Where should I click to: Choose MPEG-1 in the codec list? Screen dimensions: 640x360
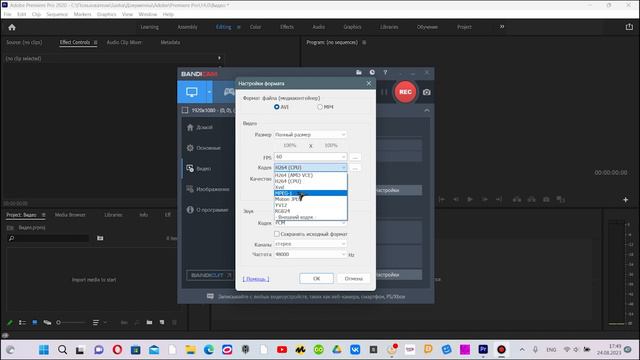point(311,193)
